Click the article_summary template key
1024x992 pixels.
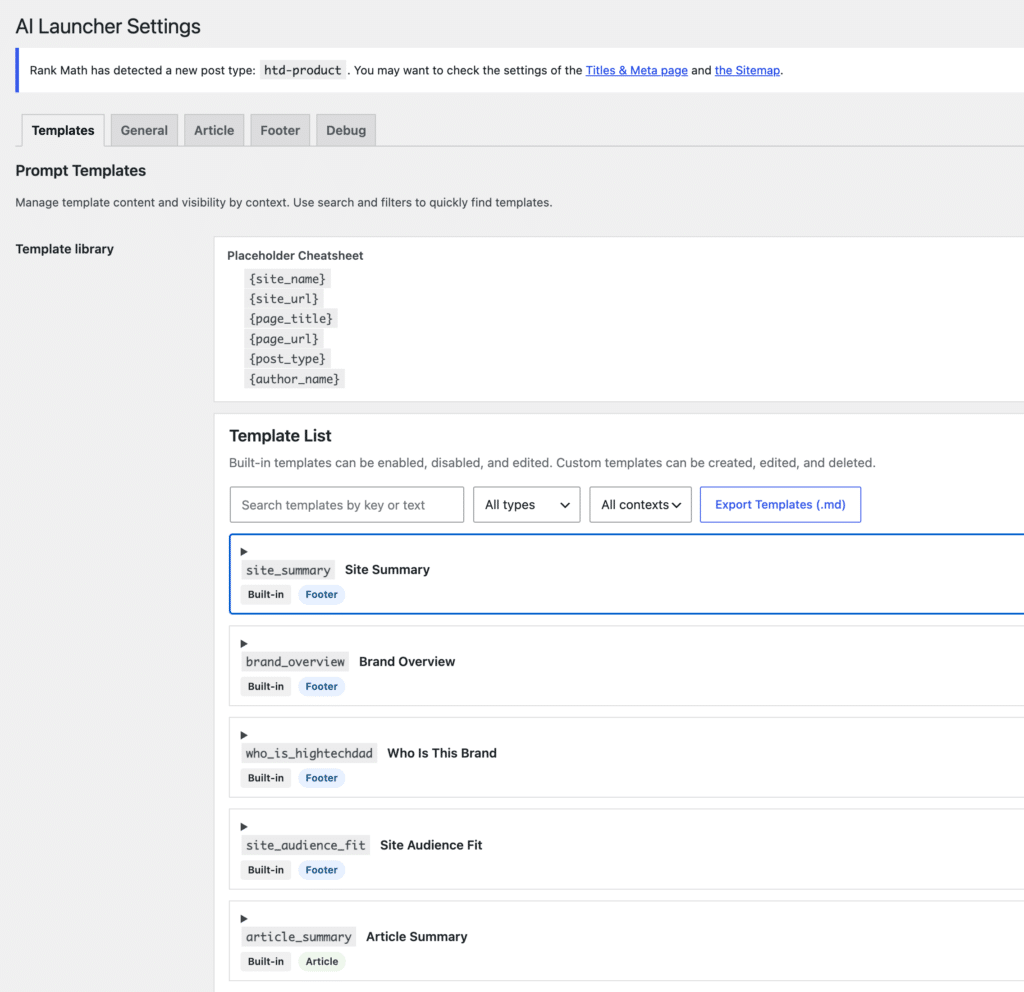tap(298, 936)
